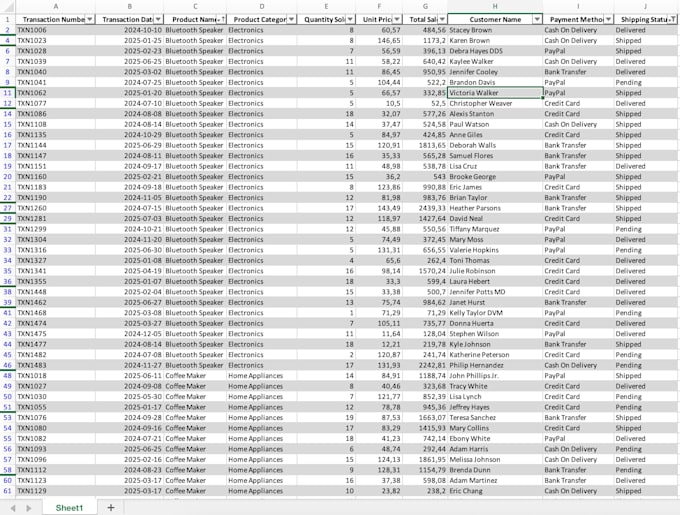The width and height of the screenshot is (680, 515).
Task: Select row 11 header
Action: pos(7,93)
